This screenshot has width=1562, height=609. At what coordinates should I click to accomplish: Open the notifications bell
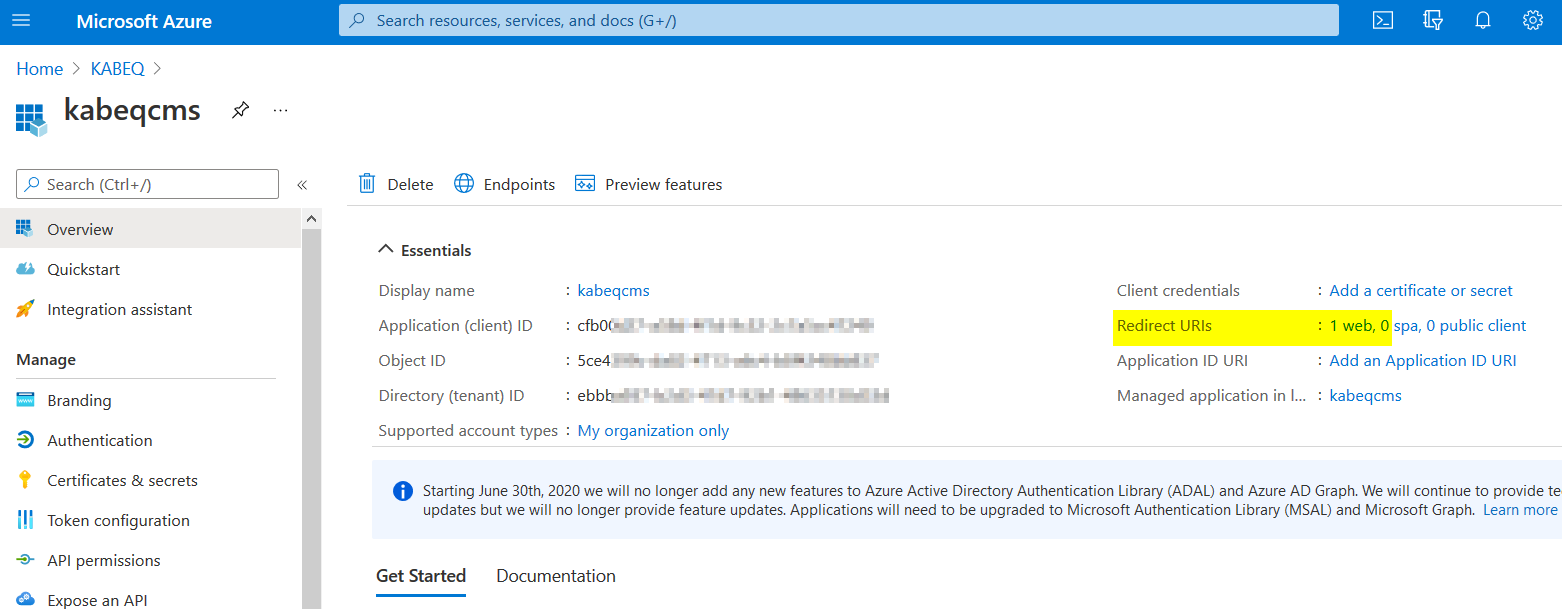[x=1483, y=21]
